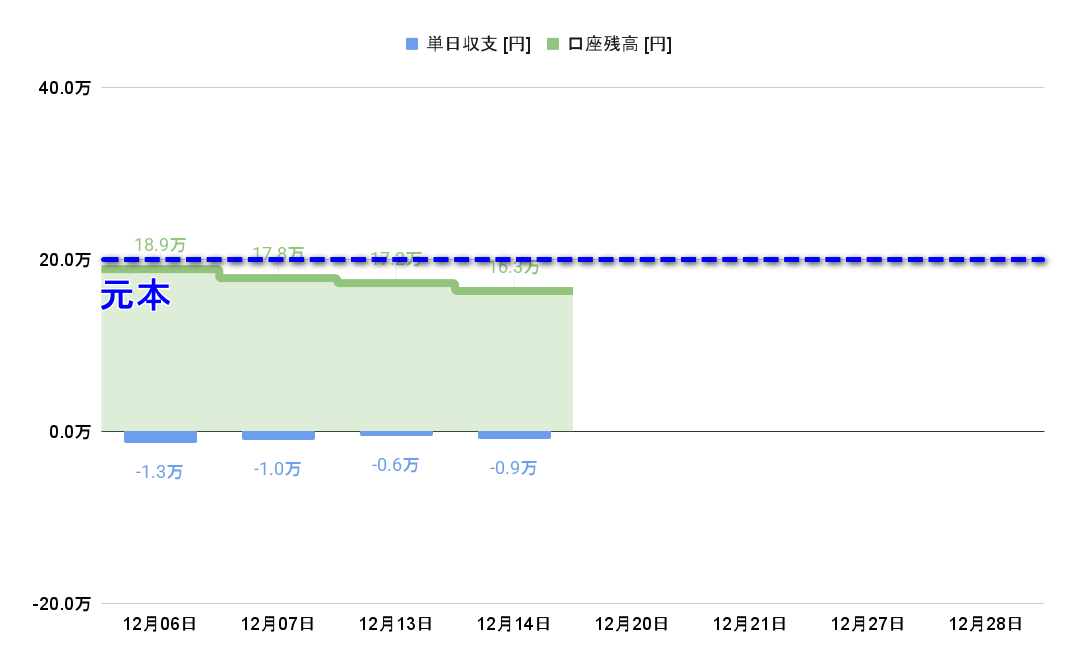Image resolution: width=1078 pixels, height=667 pixels.
Task: Select the 12月28日 x-axis label
Action: (985, 624)
